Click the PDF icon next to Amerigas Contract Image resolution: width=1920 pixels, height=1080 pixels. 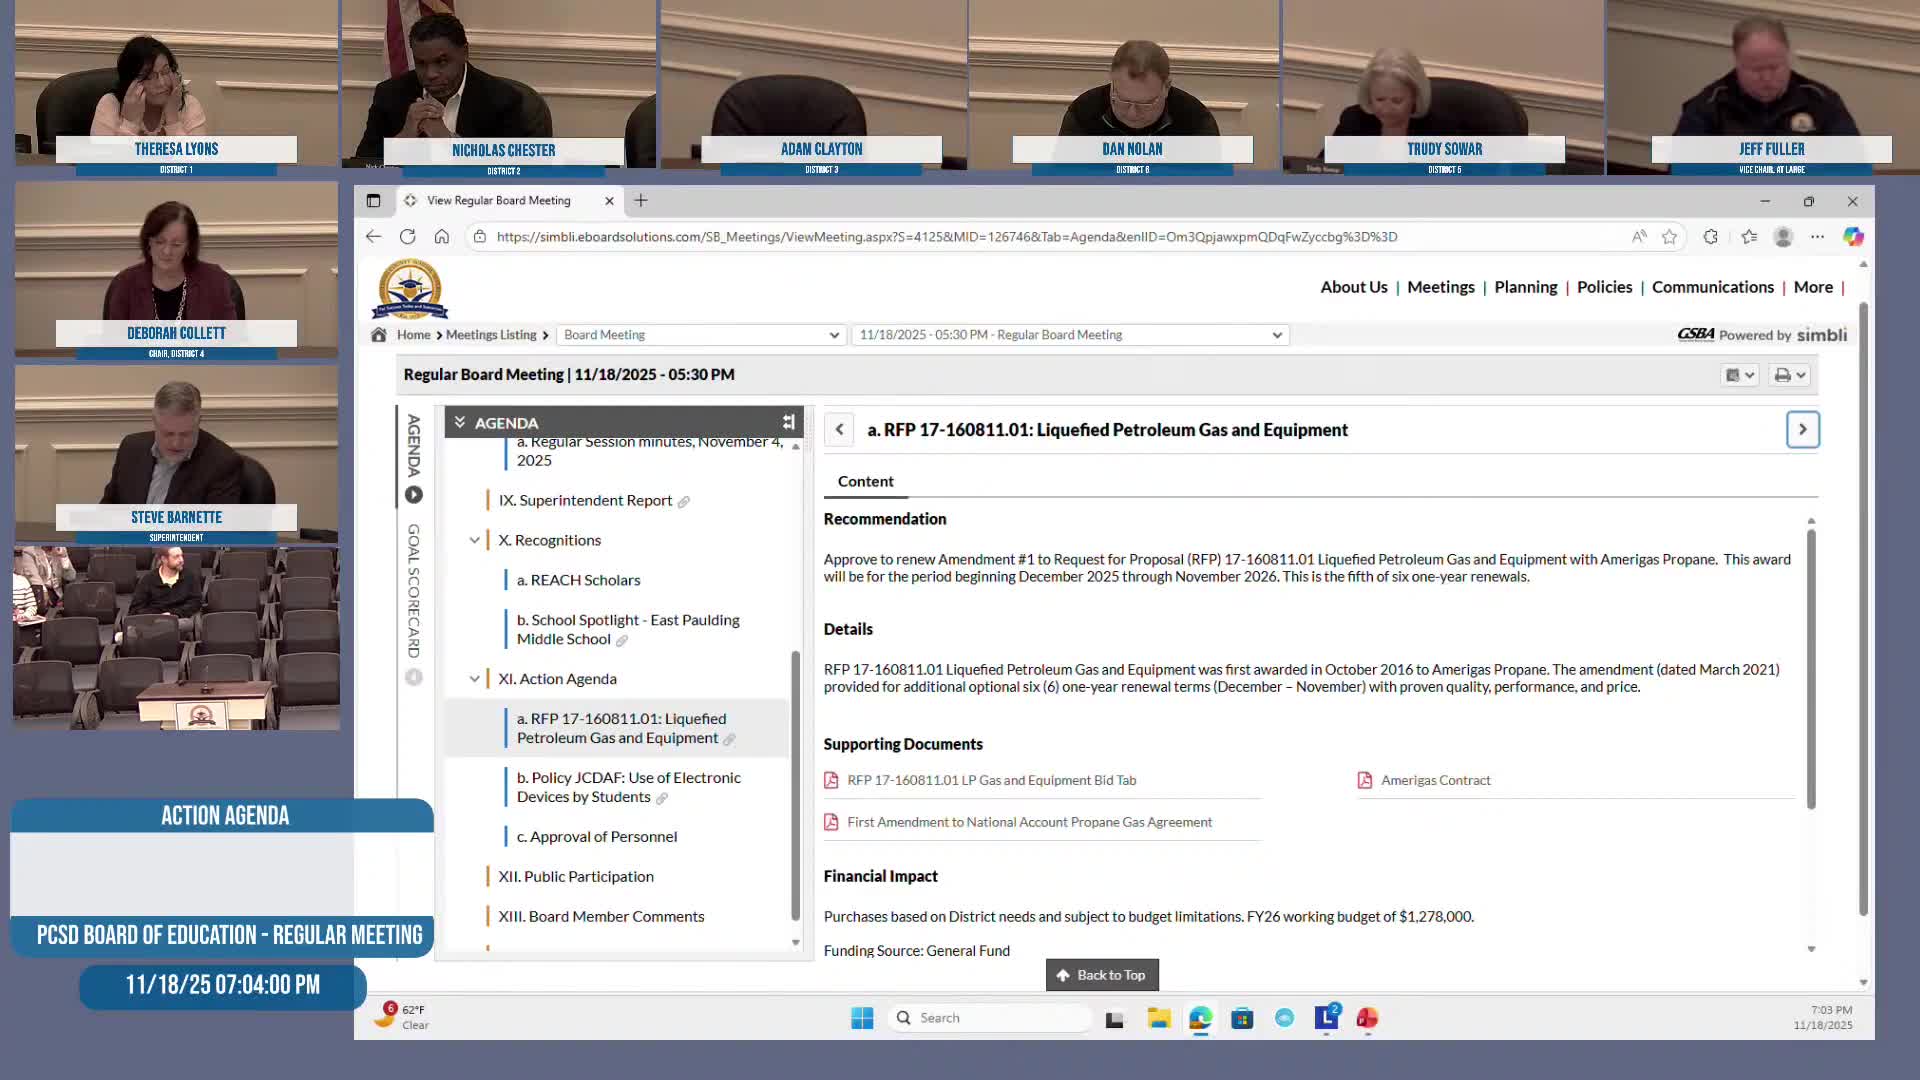(1365, 780)
